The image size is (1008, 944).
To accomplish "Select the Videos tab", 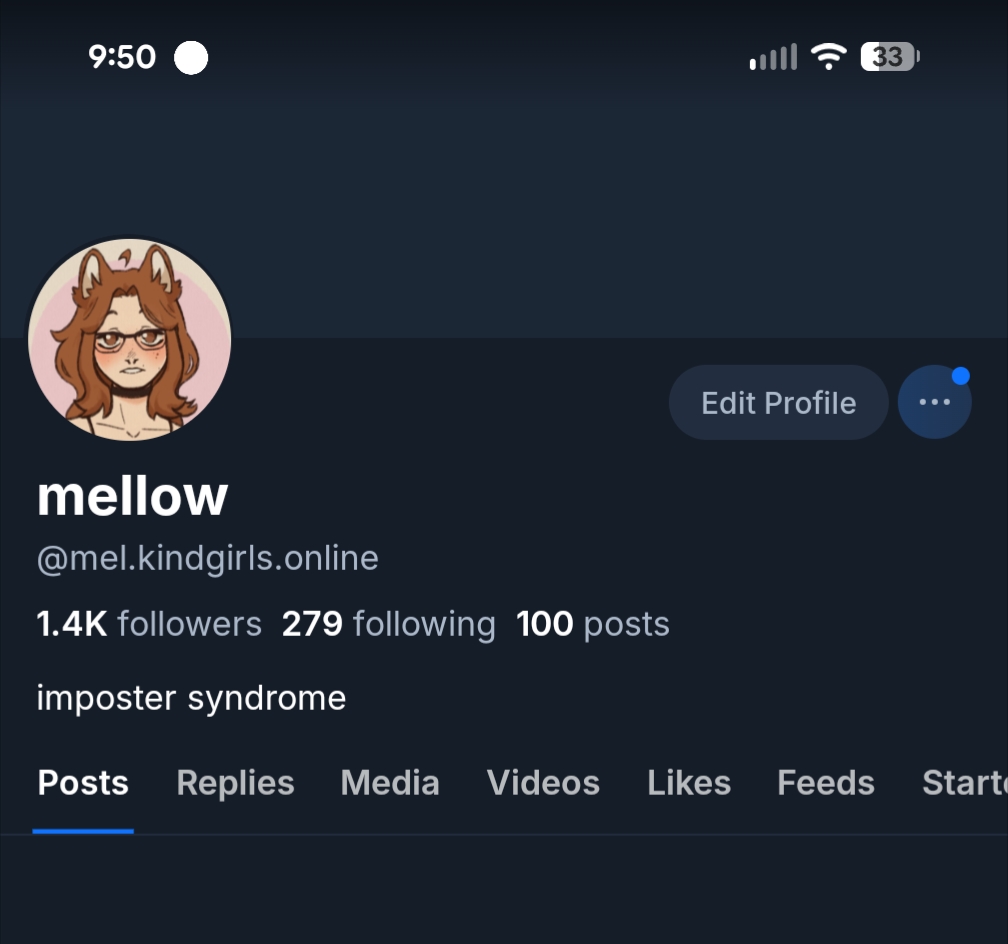I will (543, 783).
